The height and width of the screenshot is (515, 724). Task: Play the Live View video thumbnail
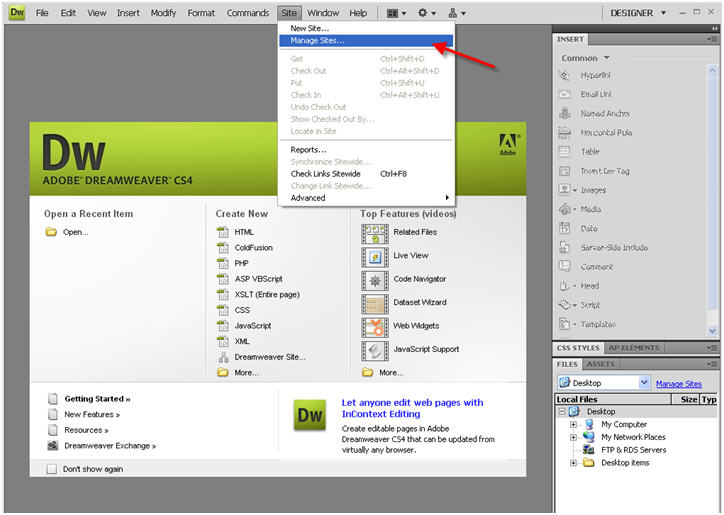pos(374,257)
